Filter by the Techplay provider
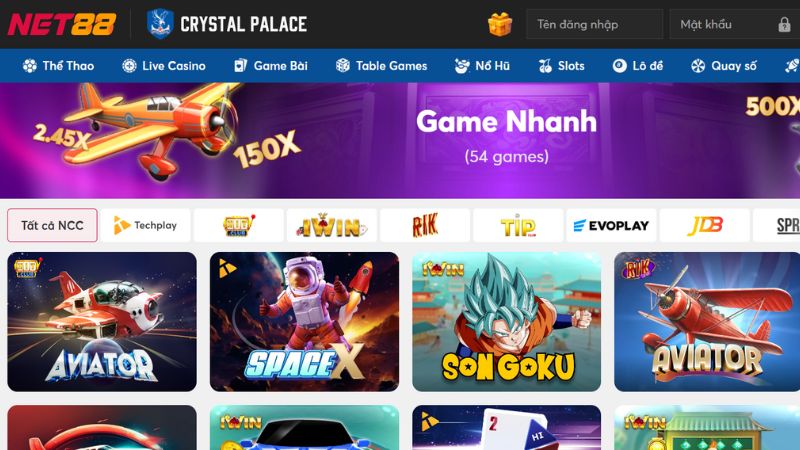Image resolution: width=800 pixels, height=450 pixels. pyautogui.click(x=145, y=225)
